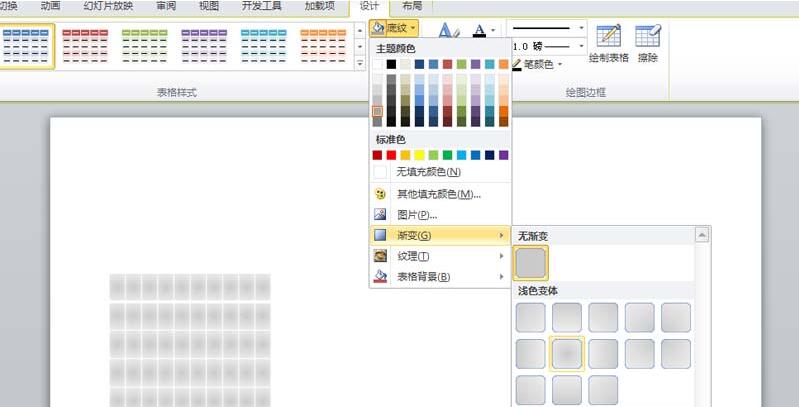Select the highlighted 渐变 gradient menu item
The width and height of the screenshot is (799, 407).
pyautogui.click(x=440, y=235)
